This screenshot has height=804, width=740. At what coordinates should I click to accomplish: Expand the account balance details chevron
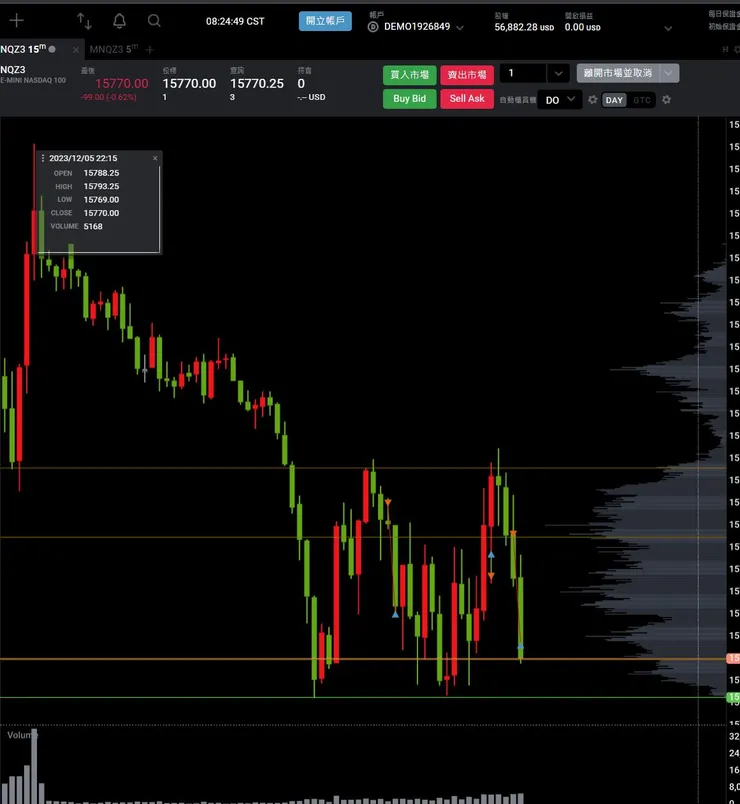[x=668, y=28]
